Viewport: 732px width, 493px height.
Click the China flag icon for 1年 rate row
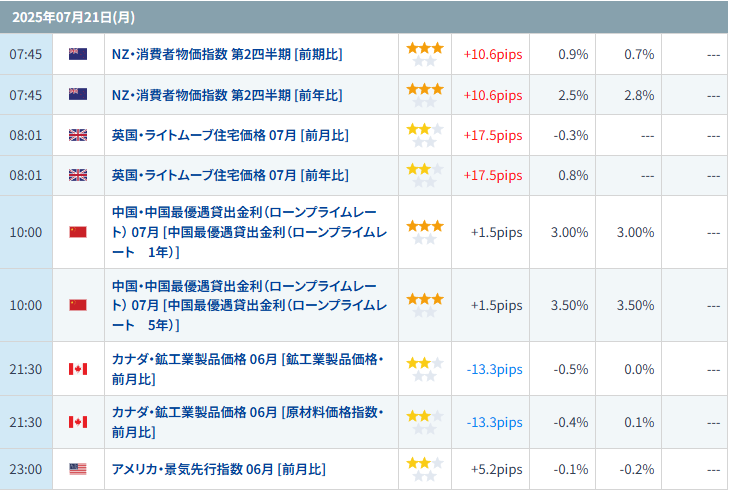[77, 232]
